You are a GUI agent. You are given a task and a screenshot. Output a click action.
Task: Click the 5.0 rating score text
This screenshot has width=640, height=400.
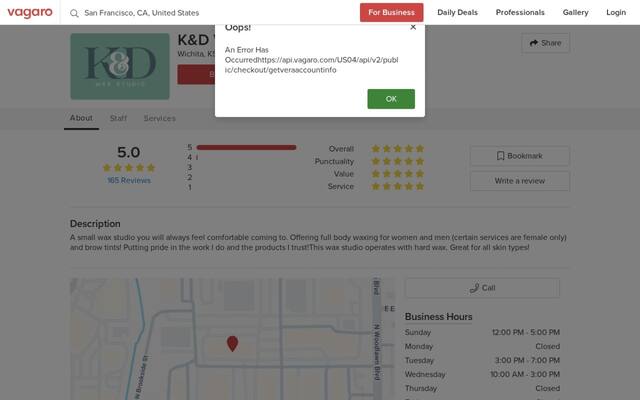[129, 152]
